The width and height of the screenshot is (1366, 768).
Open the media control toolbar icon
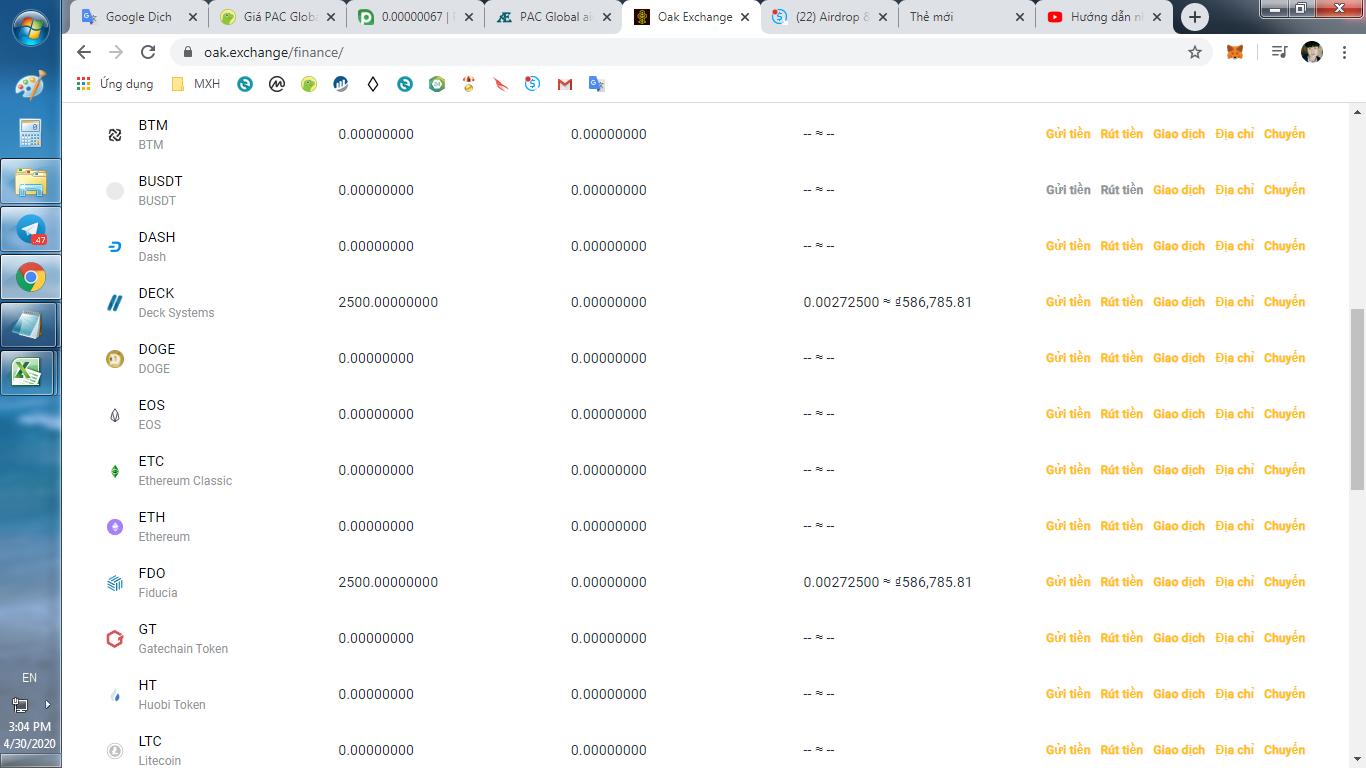tap(1279, 52)
